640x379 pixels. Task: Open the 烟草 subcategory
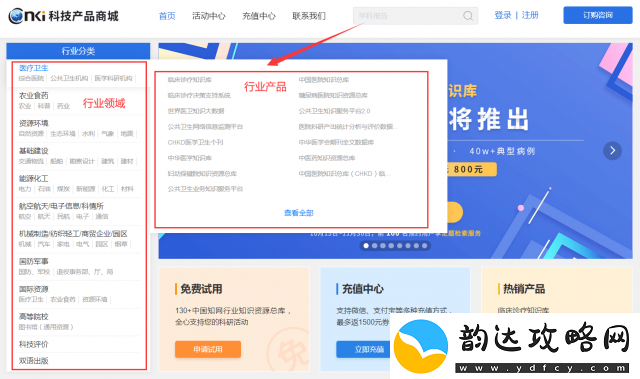coord(121,244)
